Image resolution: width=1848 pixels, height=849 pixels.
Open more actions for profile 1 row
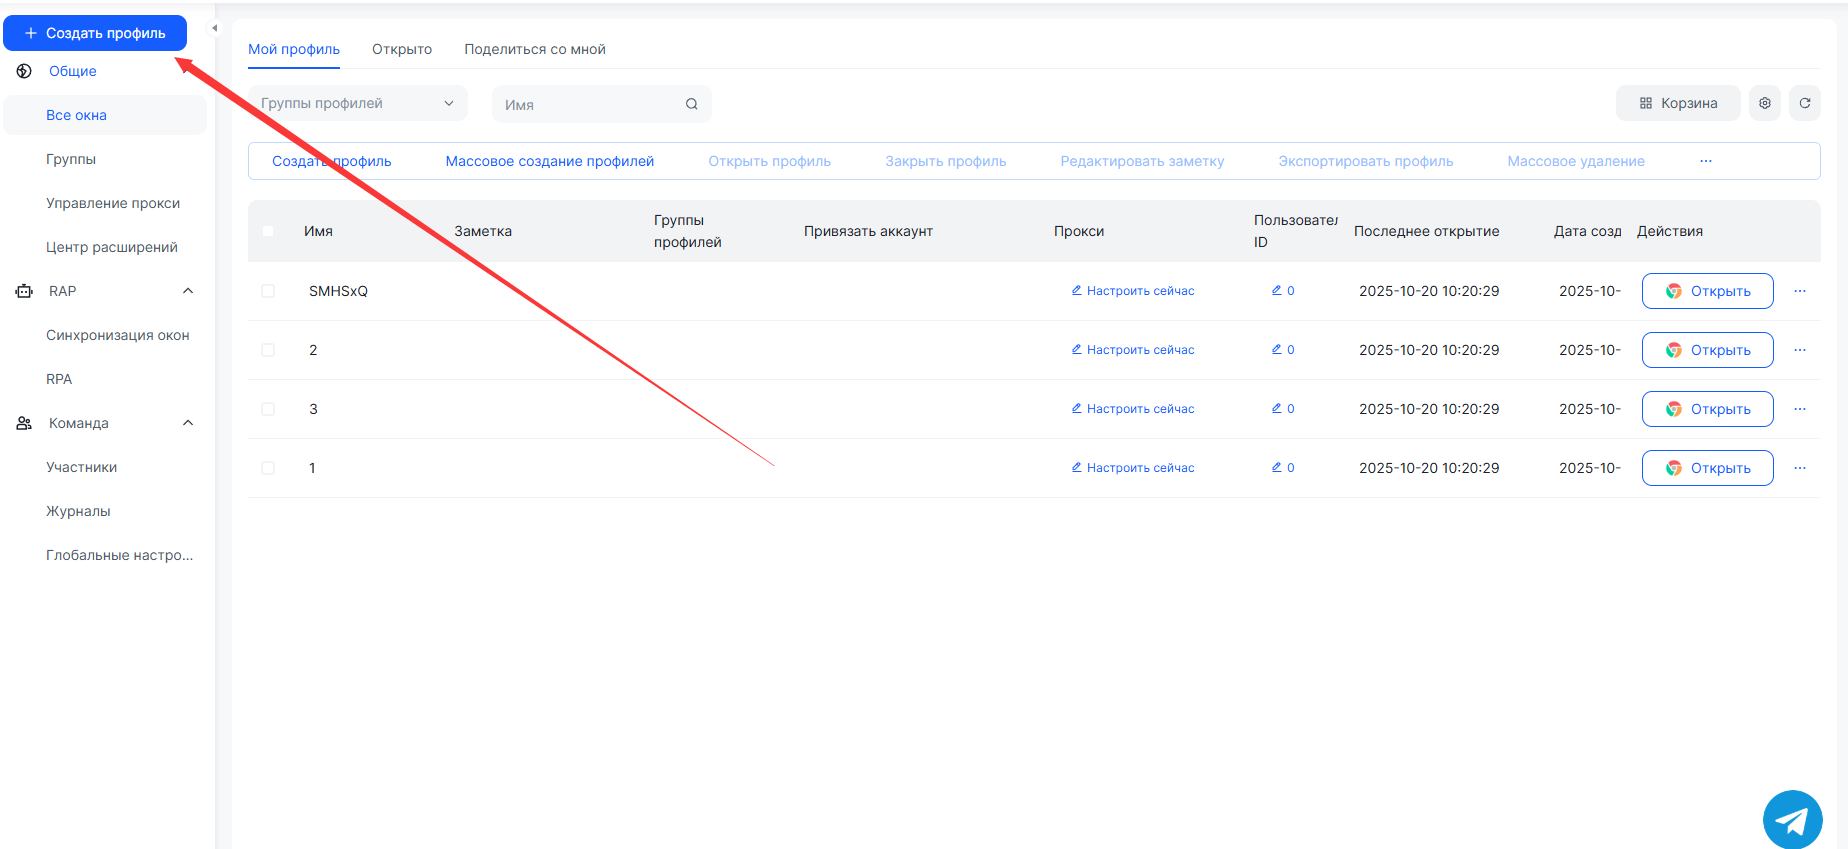point(1799,468)
